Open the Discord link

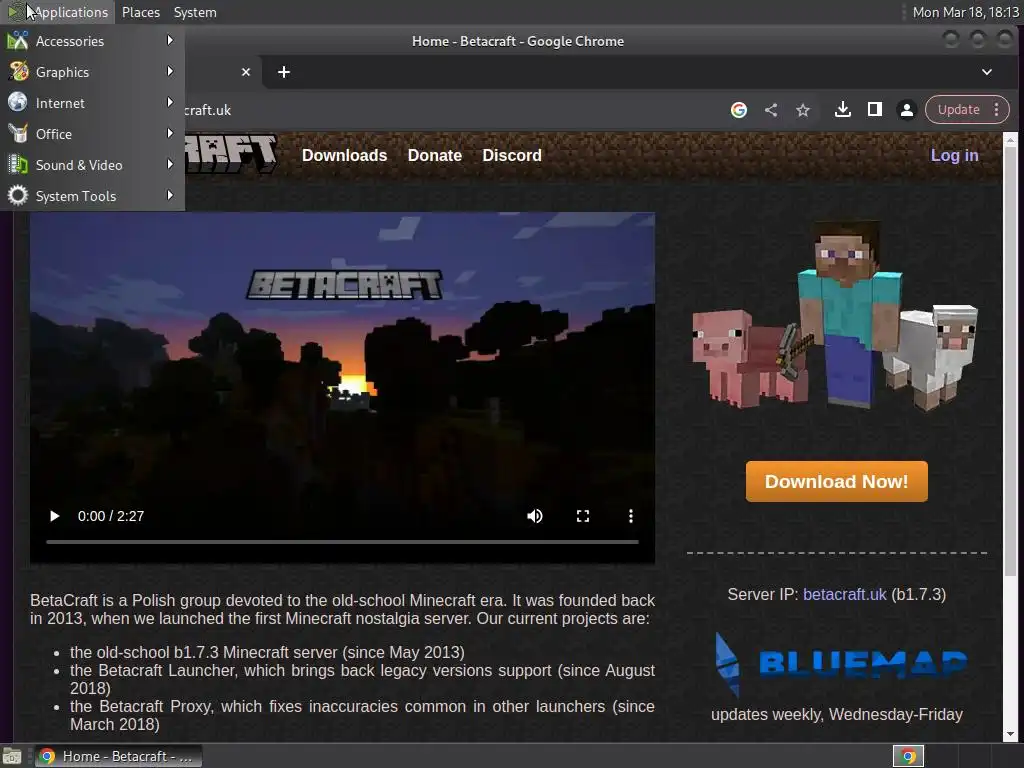click(x=512, y=155)
